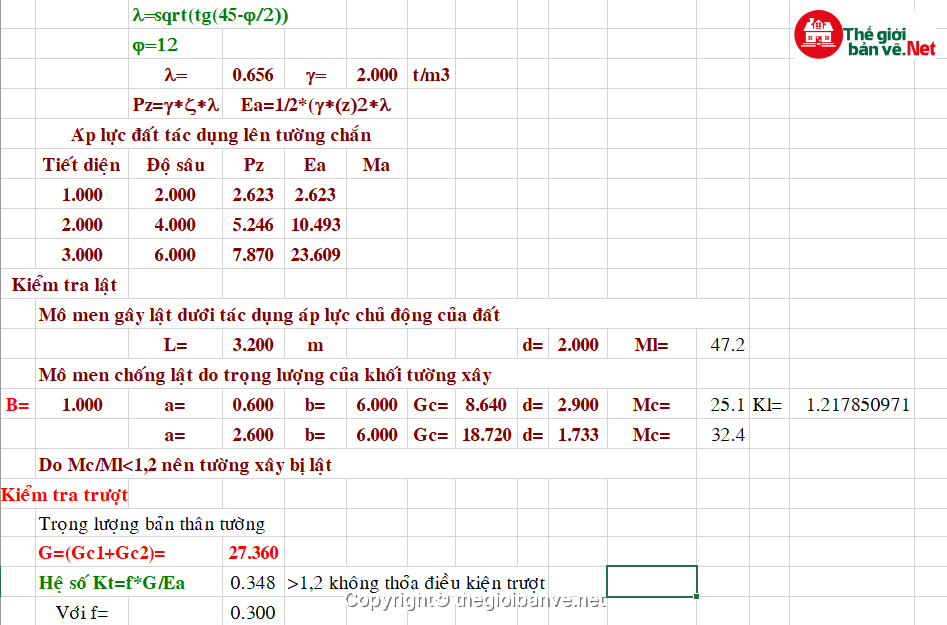Select Độ sâu value 2.000 in row one
Screen dimensions: 947x625
pyautogui.click(x=175, y=194)
